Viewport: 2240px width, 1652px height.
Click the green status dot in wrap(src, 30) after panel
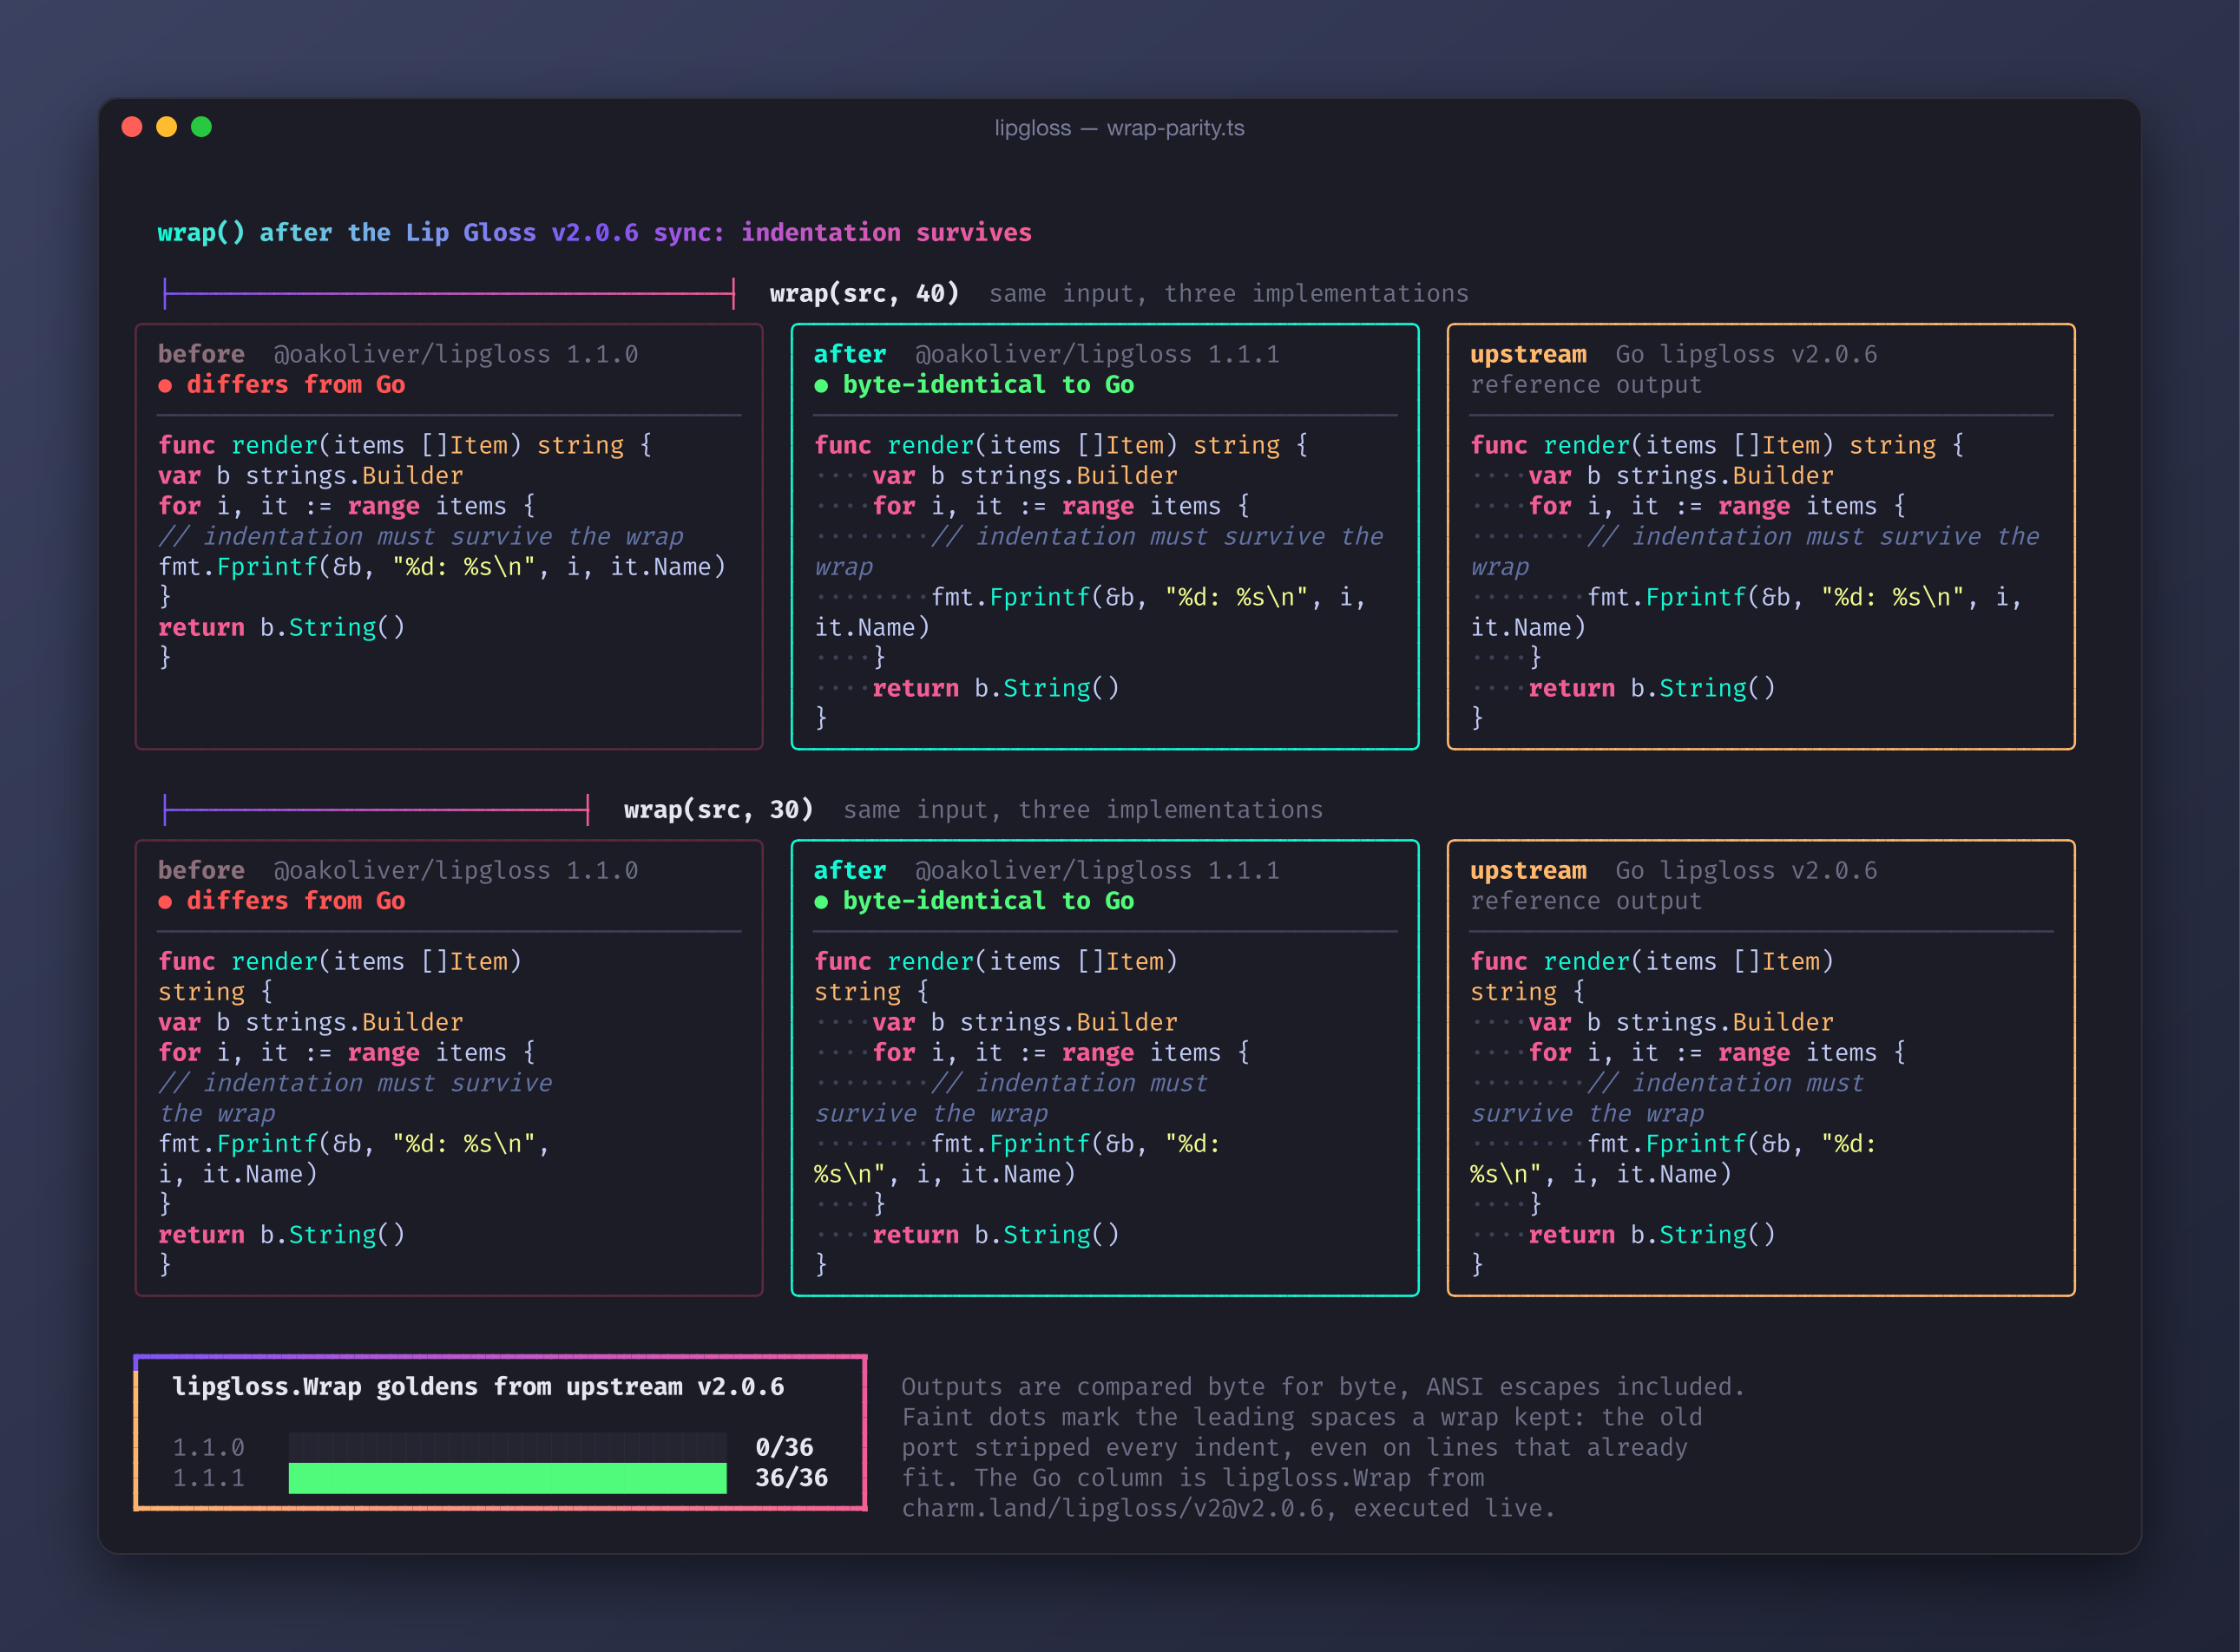pos(821,902)
